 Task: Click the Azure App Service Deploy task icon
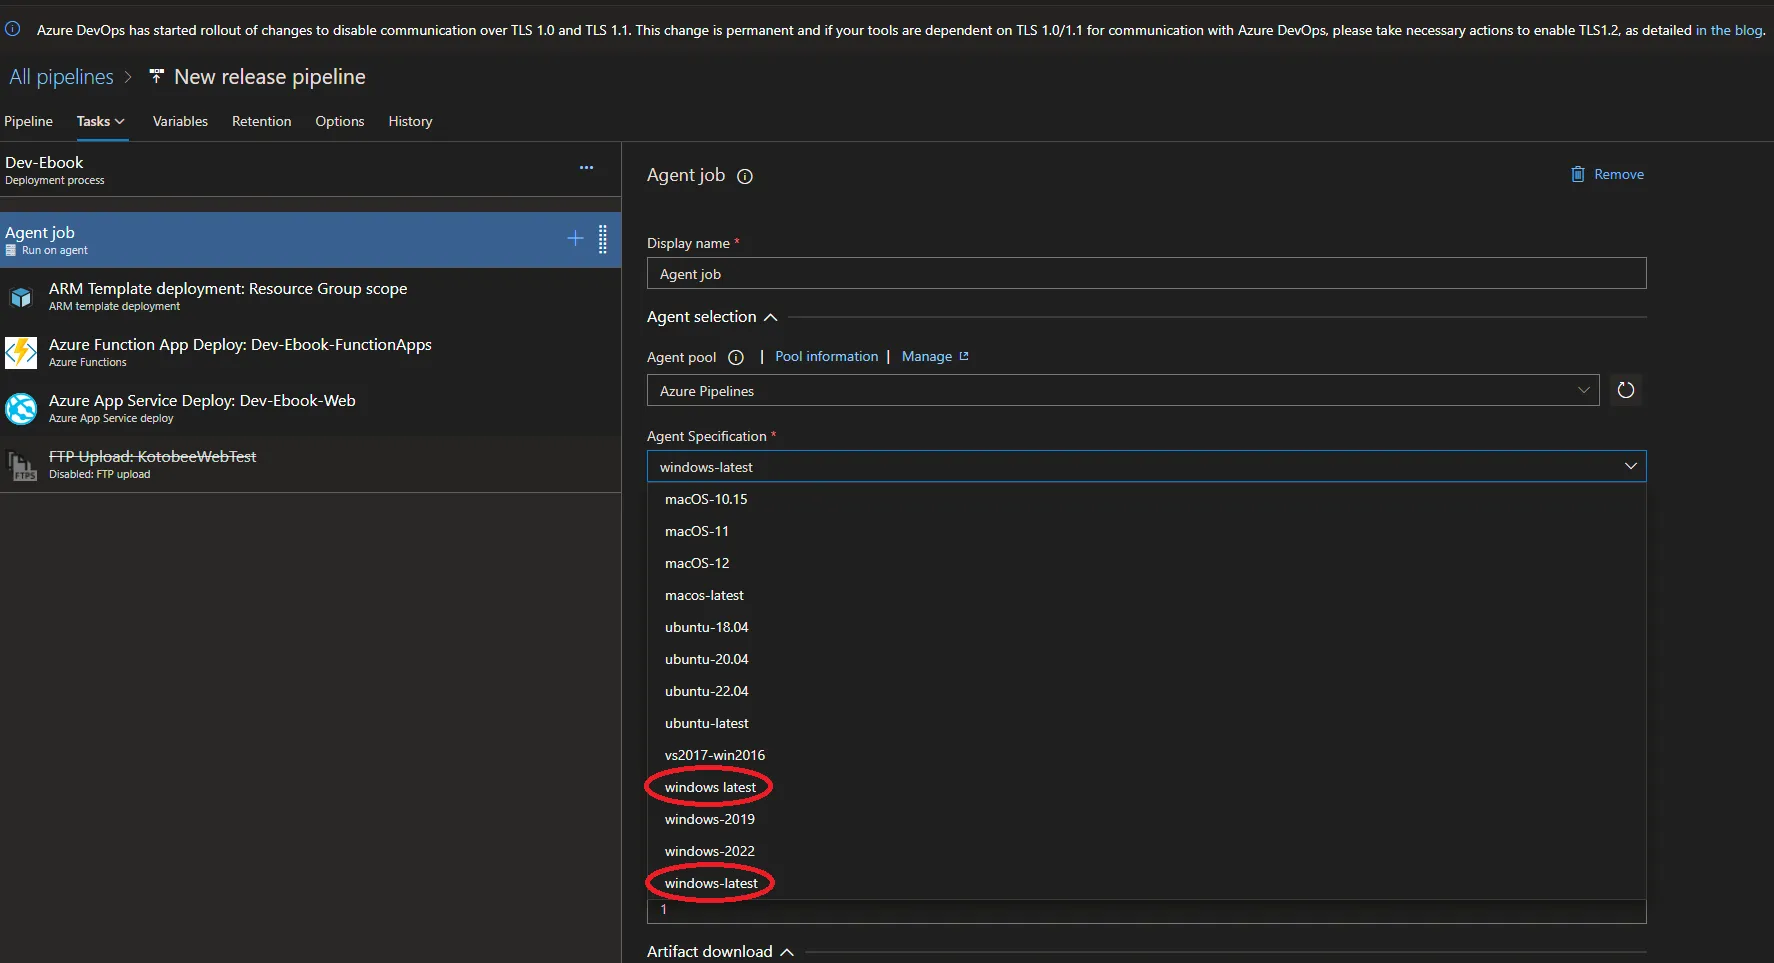pyautogui.click(x=21, y=409)
